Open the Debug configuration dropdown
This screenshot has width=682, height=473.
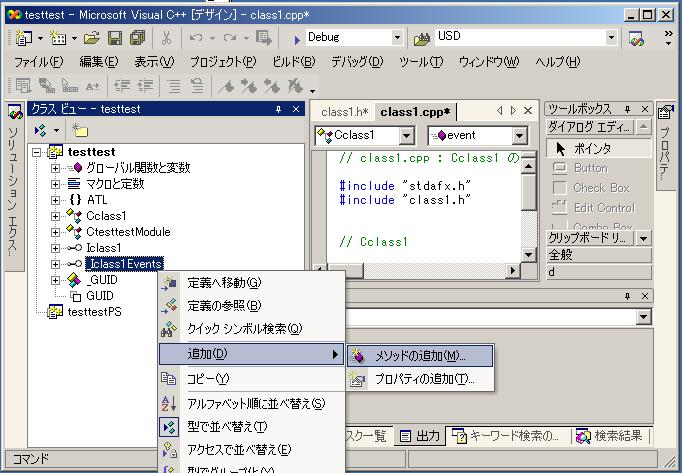coord(397,38)
